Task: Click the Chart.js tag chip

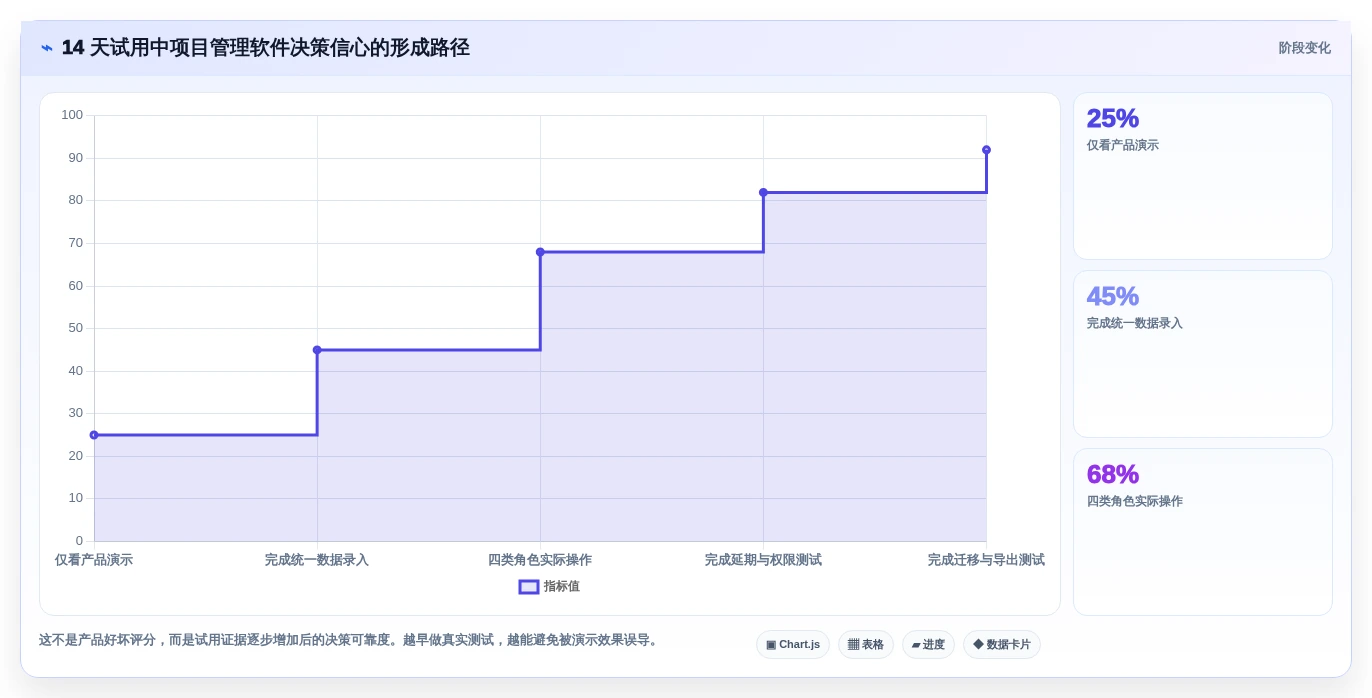Action: pyautogui.click(x=793, y=645)
